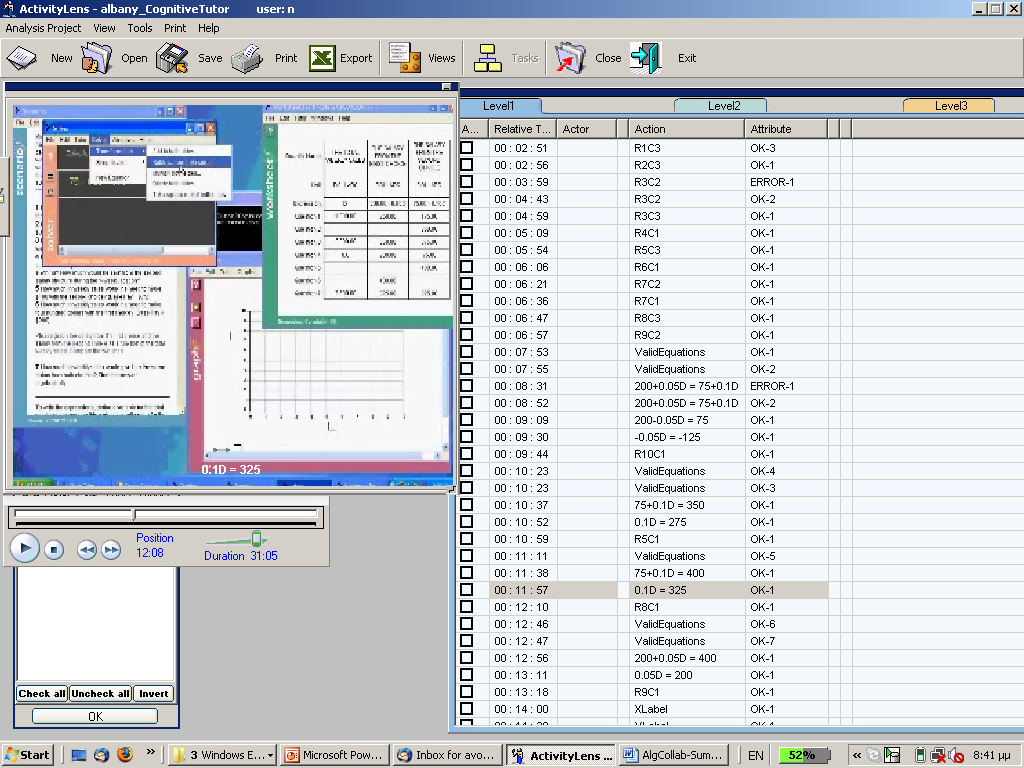
Task: Select the Level1 tab
Action: coord(499,106)
